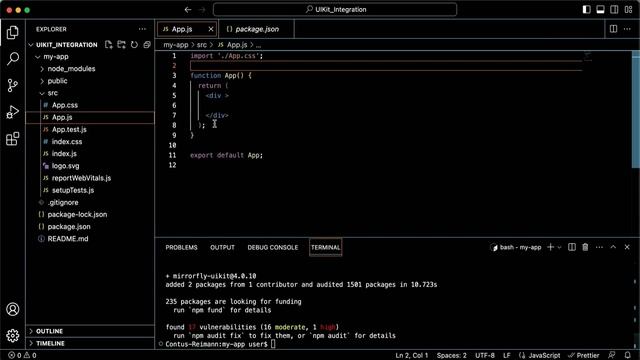Toggle the secondary side bar visibility
640x360 pixels.
pos(614,9)
